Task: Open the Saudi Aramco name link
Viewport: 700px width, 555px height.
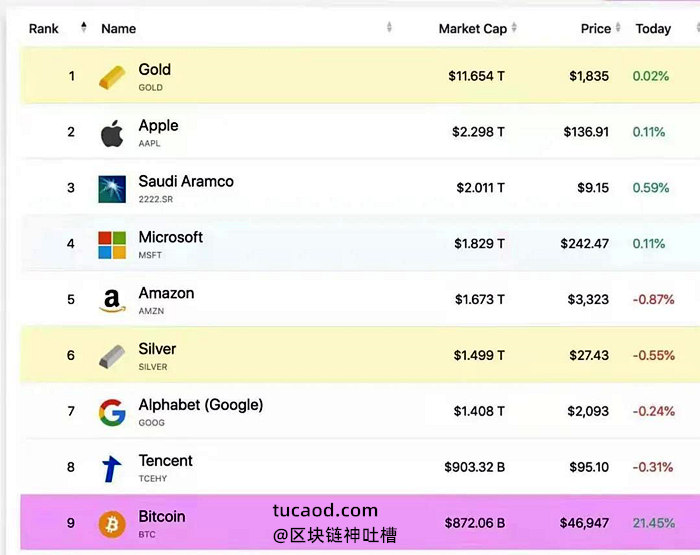Action: pyautogui.click(x=186, y=181)
